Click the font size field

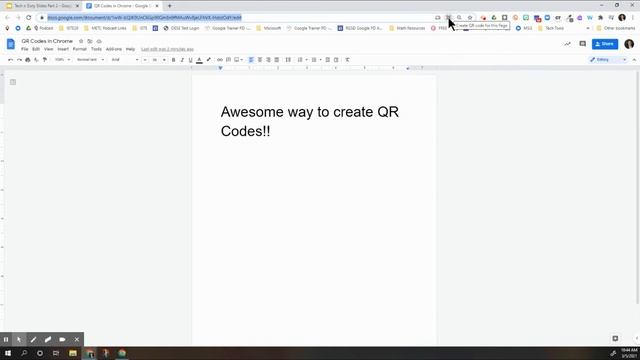click(155, 60)
